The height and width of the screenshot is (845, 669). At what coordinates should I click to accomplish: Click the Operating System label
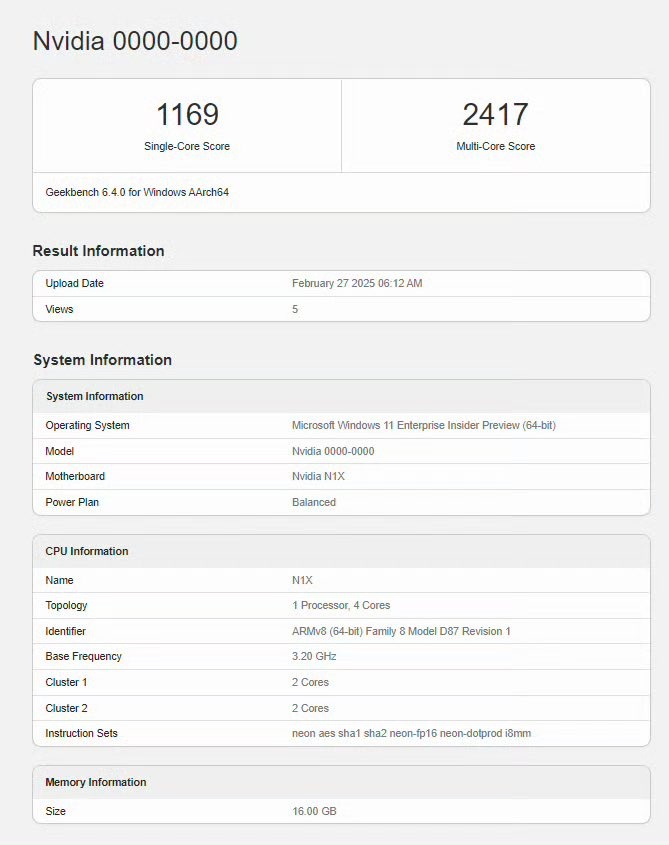[87, 425]
